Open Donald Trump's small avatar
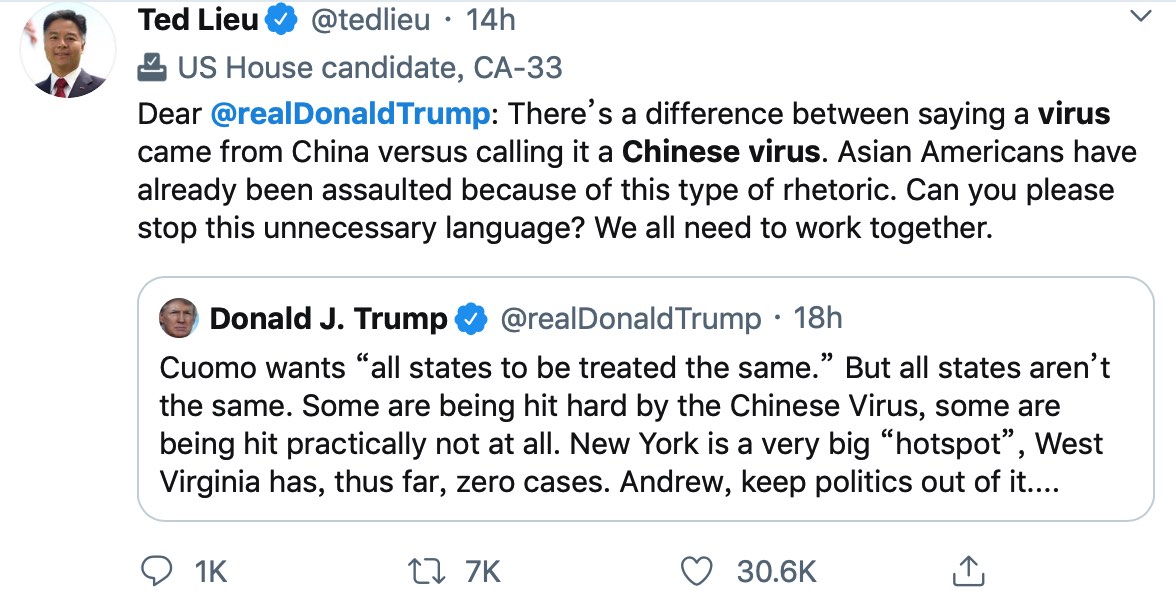Viewport: 1176px width, 610px height. (x=179, y=318)
